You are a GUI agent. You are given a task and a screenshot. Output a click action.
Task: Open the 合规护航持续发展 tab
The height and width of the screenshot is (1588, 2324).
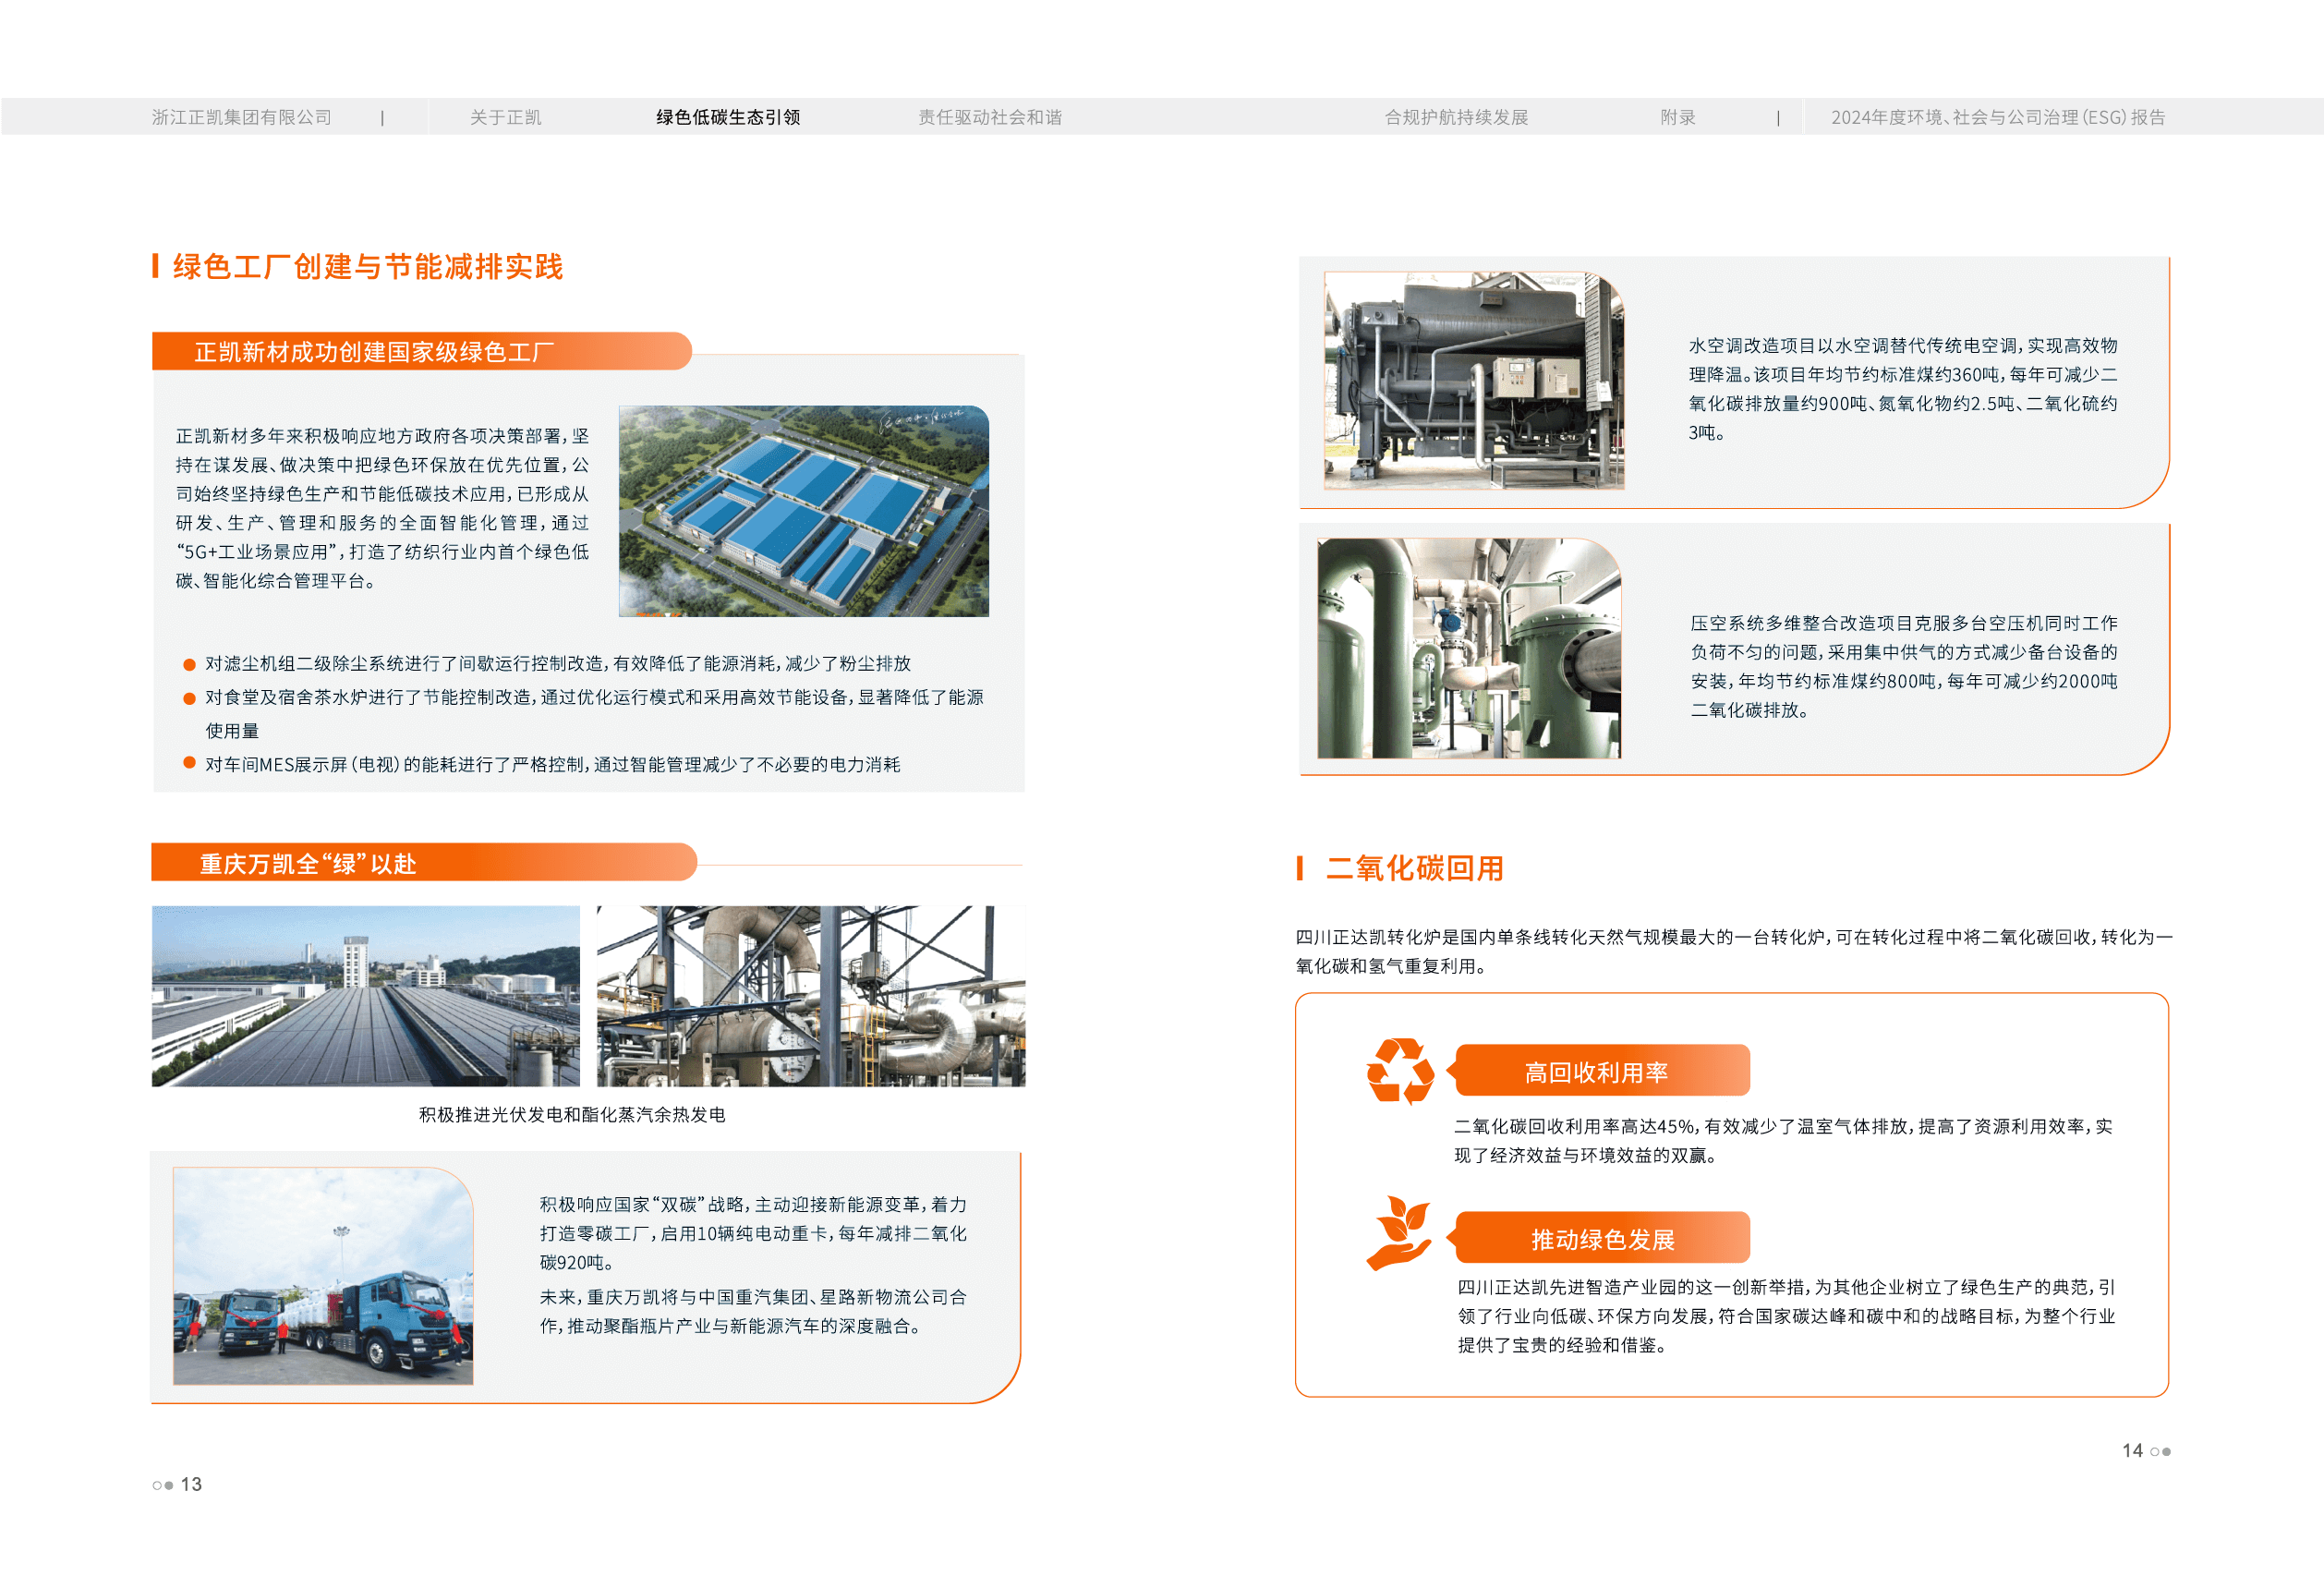(x=1456, y=117)
